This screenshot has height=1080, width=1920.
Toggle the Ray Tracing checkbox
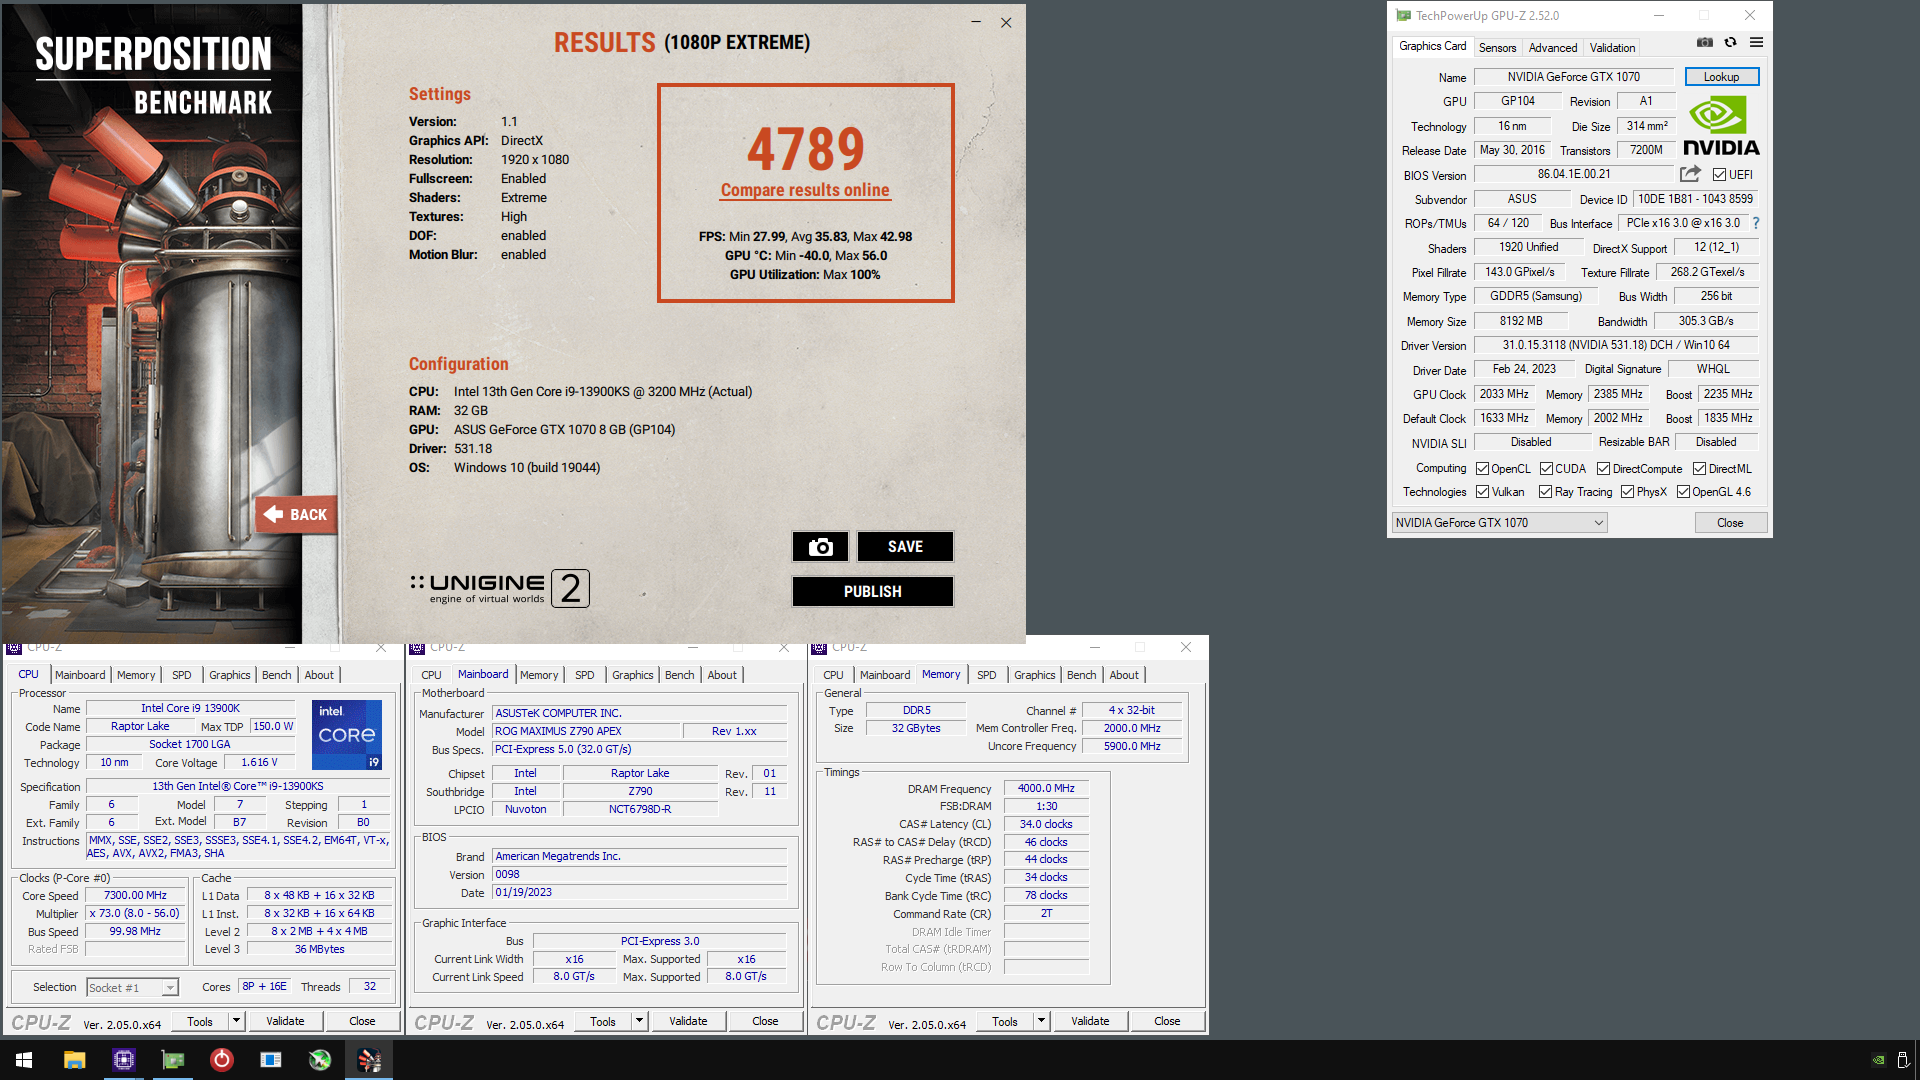point(1545,492)
